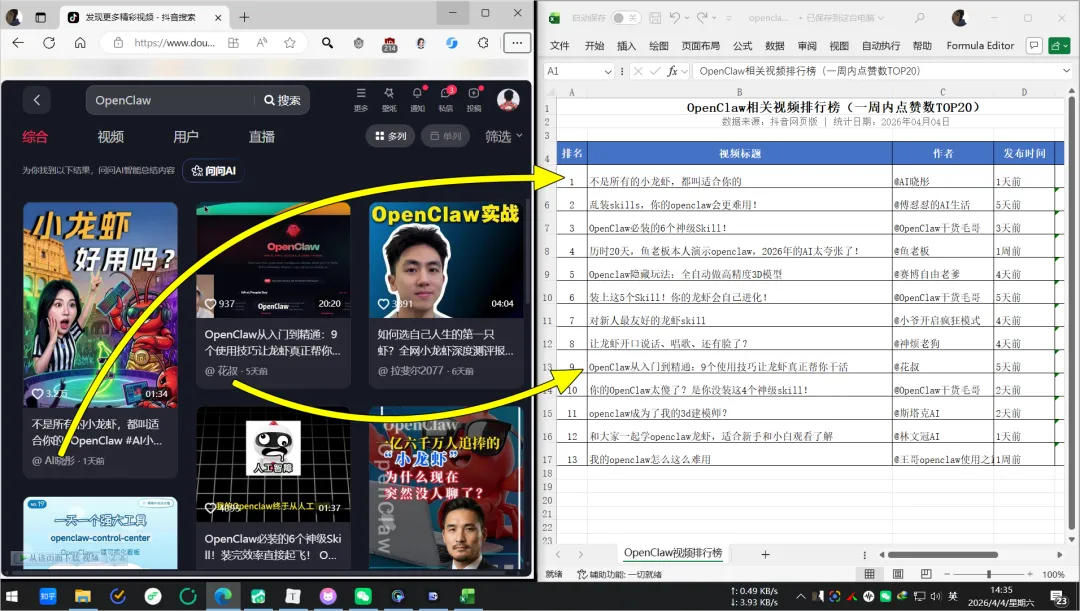The height and width of the screenshot is (611, 1080).
Task: Refresh the Douyin page in Edge
Action: tap(49, 43)
